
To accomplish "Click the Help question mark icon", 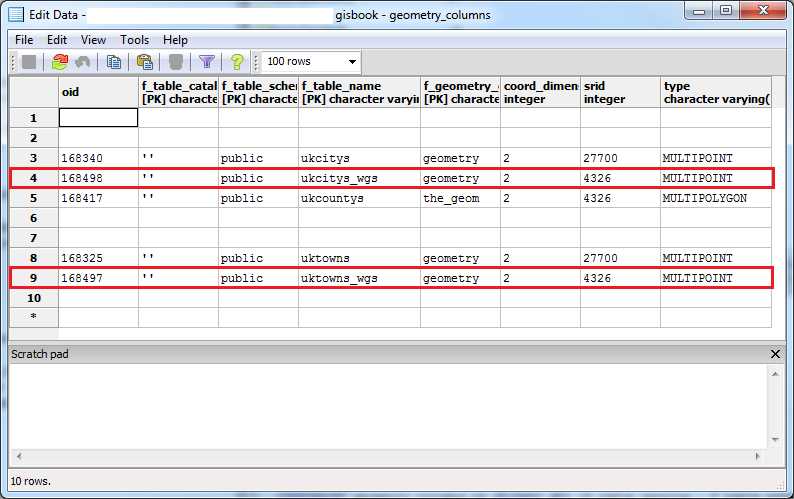I will click(236, 62).
